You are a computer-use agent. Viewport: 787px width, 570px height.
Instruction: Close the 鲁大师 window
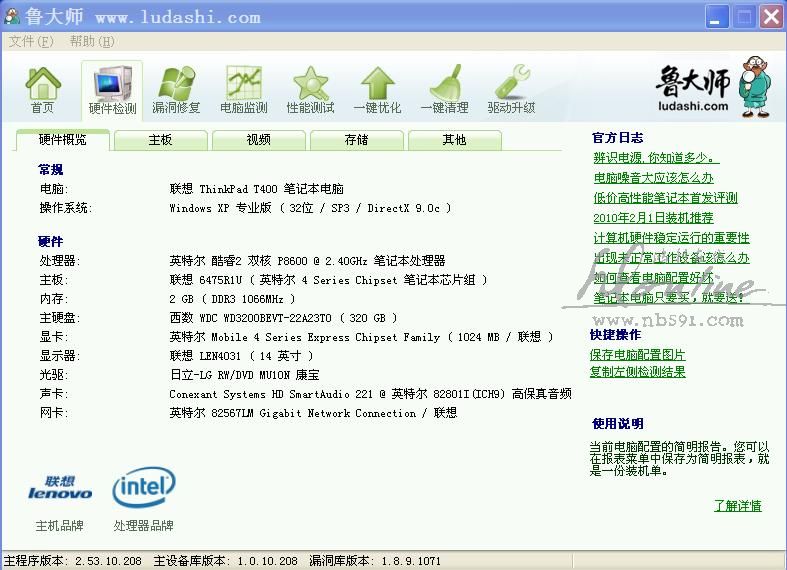pyautogui.click(x=772, y=17)
